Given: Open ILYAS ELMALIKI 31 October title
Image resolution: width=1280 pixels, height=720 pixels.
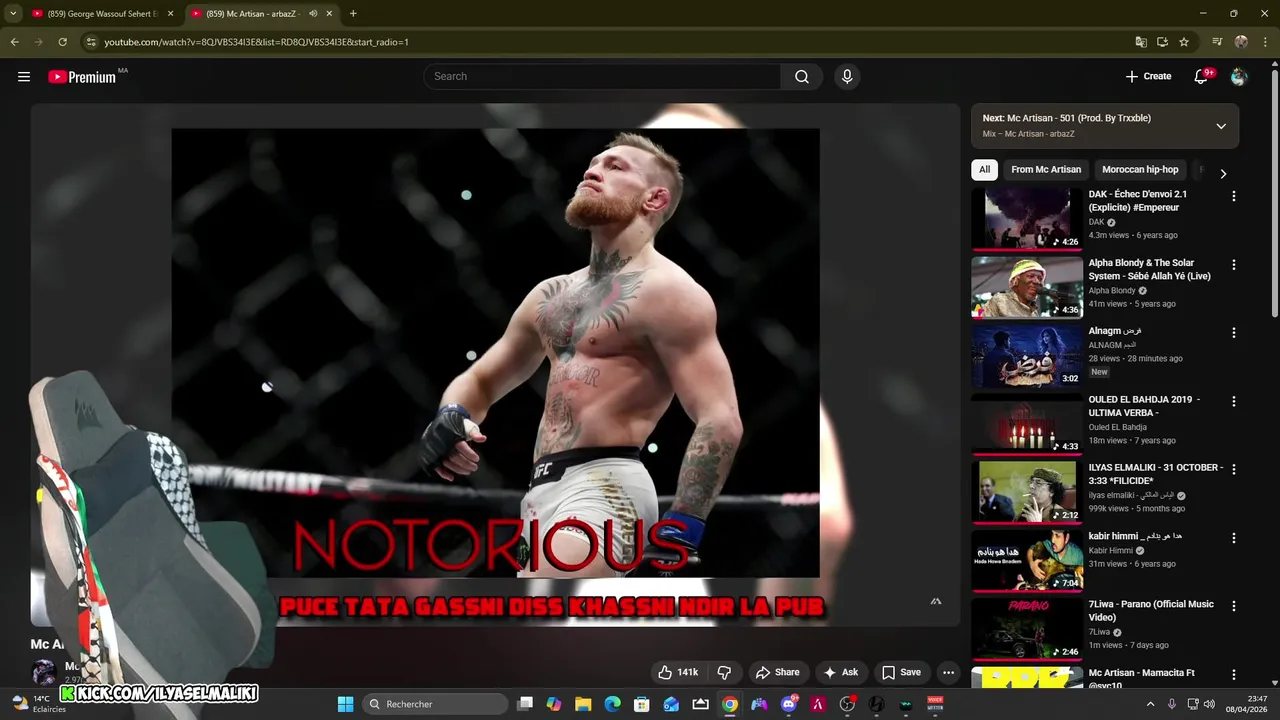Looking at the screenshot, I should tap(1156, 474).
